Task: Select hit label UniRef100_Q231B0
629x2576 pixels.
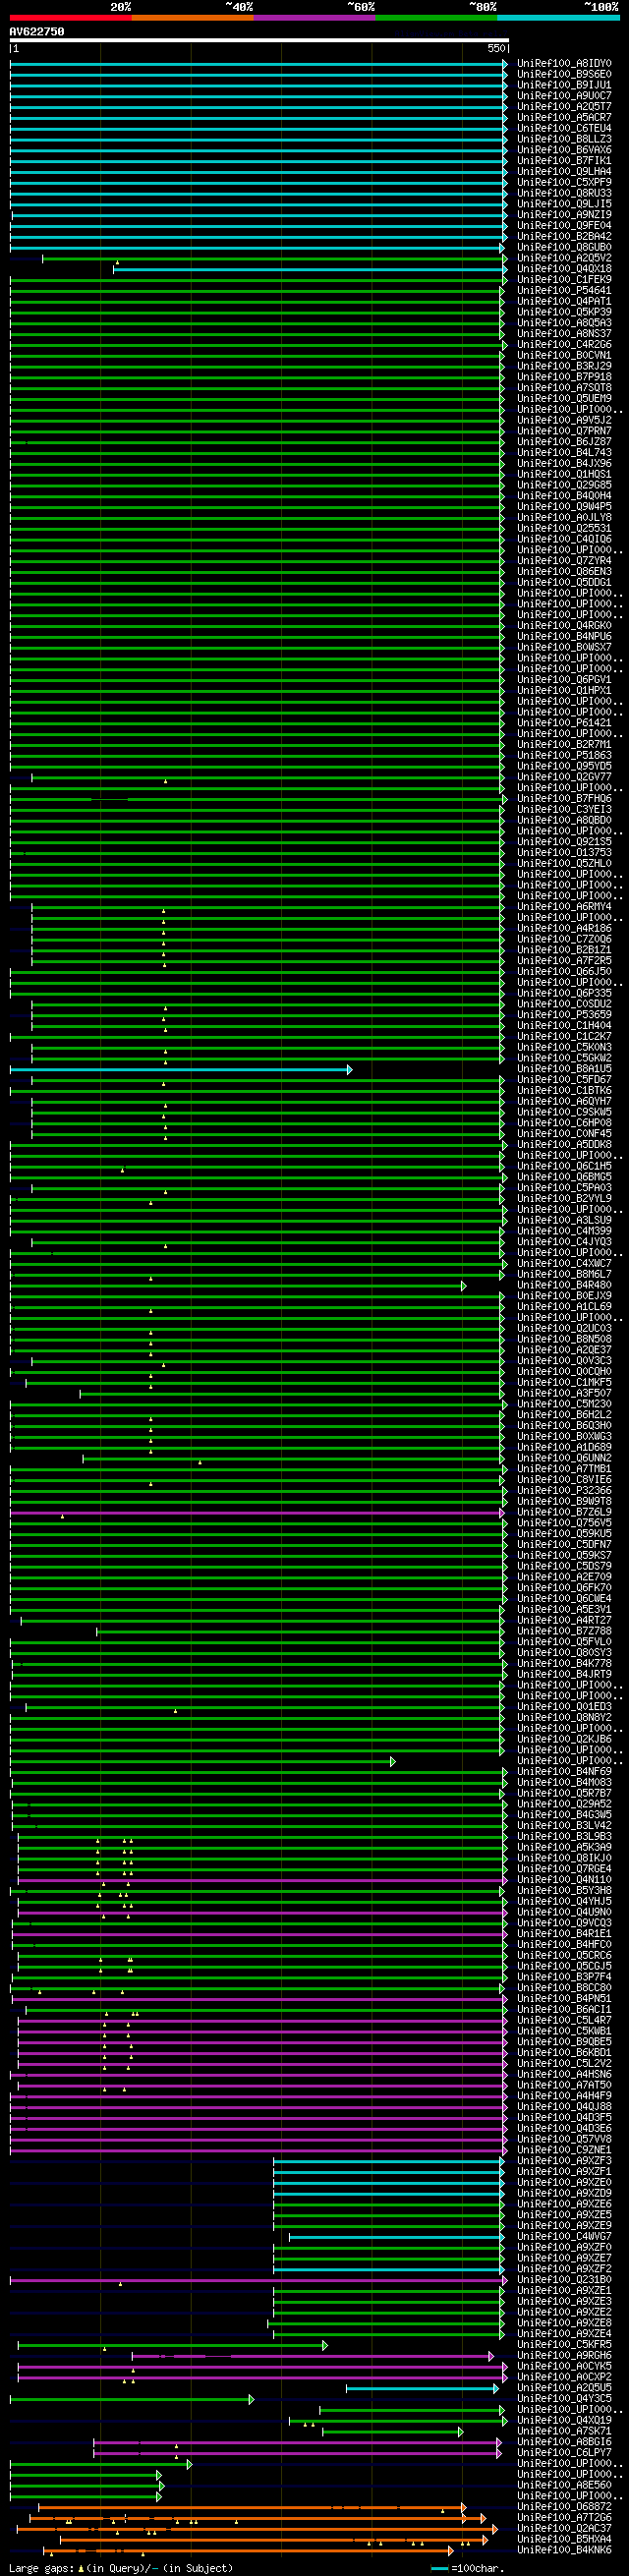Action: [x=564, y=2280]
